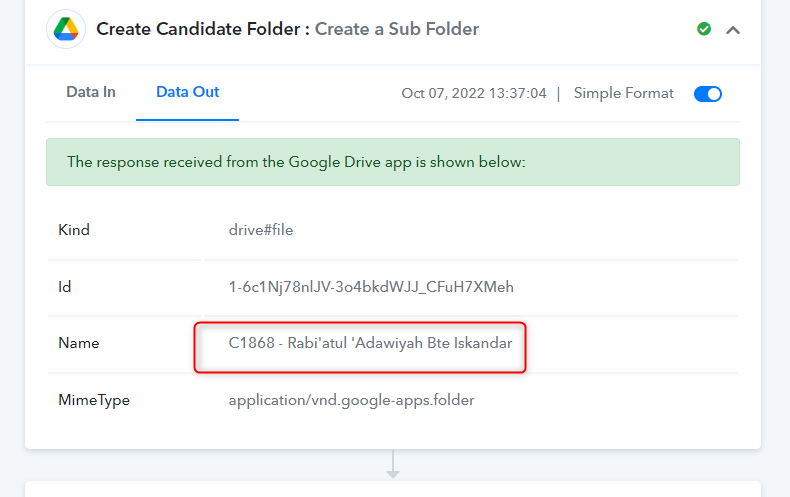Click the Kind field label

coord(74,230)
